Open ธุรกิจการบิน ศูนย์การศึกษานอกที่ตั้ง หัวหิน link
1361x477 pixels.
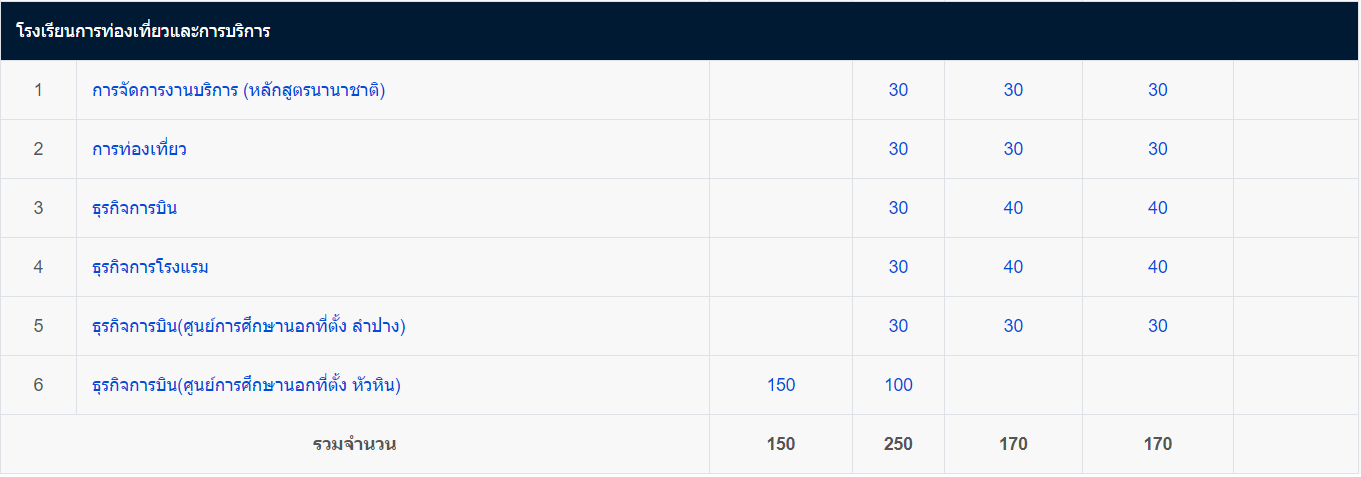click(246, 385)
